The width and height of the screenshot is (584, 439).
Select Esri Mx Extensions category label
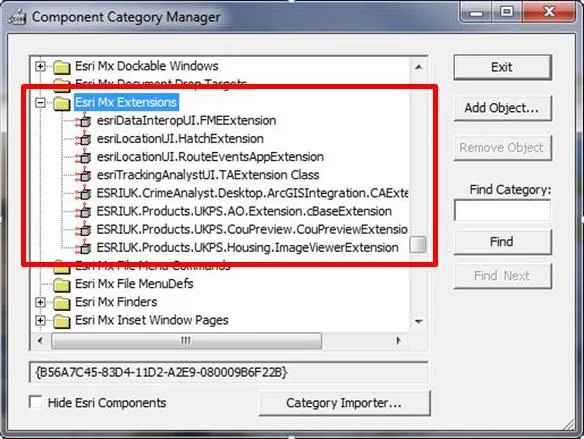[126, 102]
